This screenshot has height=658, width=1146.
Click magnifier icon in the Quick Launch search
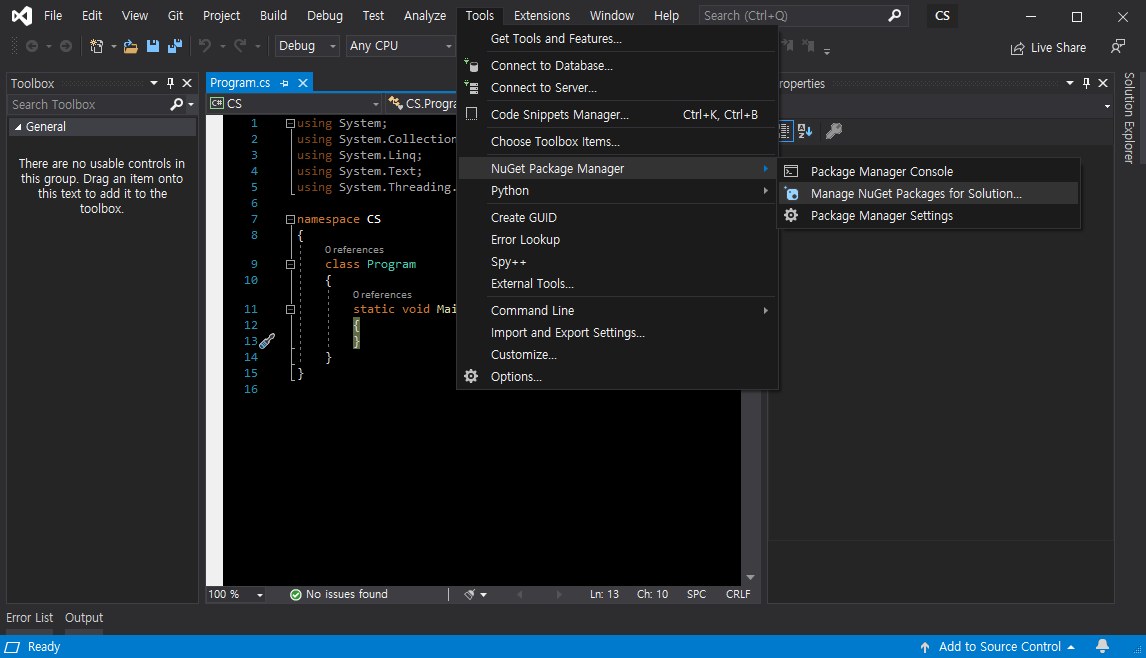pyautogui.click(x=895, y=15)
